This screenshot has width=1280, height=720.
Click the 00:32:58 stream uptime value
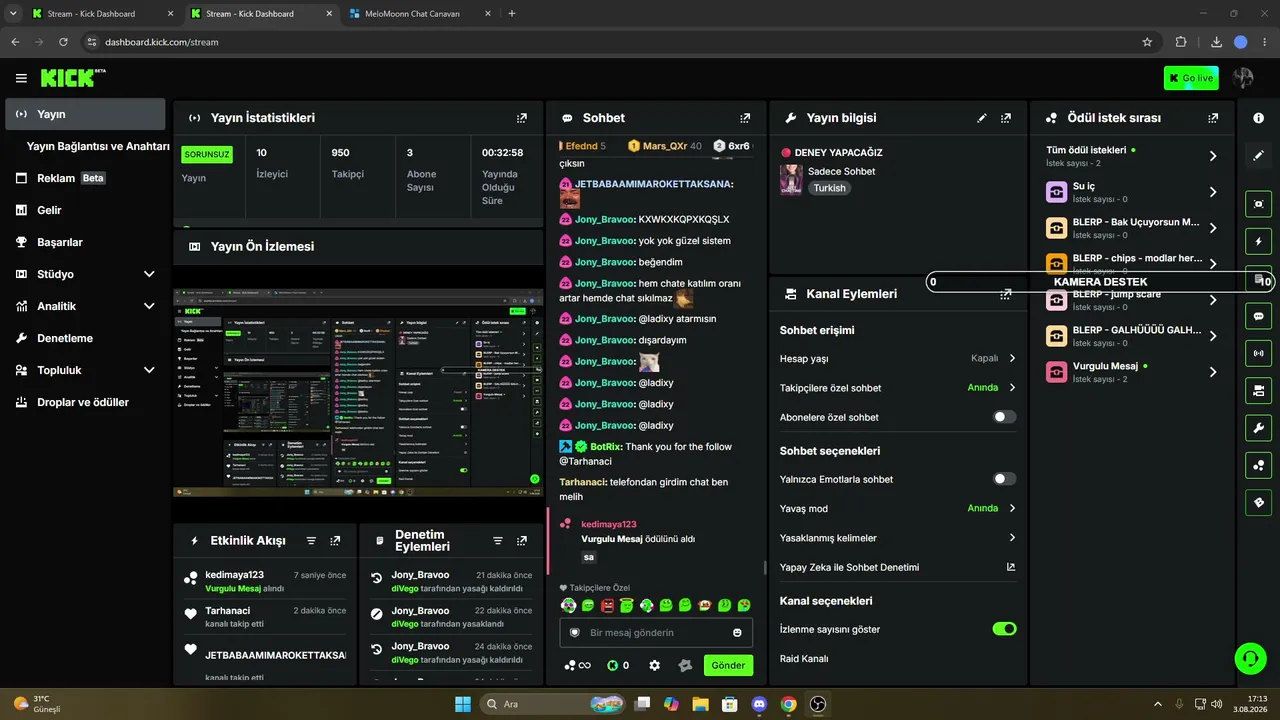pos(503,153)
